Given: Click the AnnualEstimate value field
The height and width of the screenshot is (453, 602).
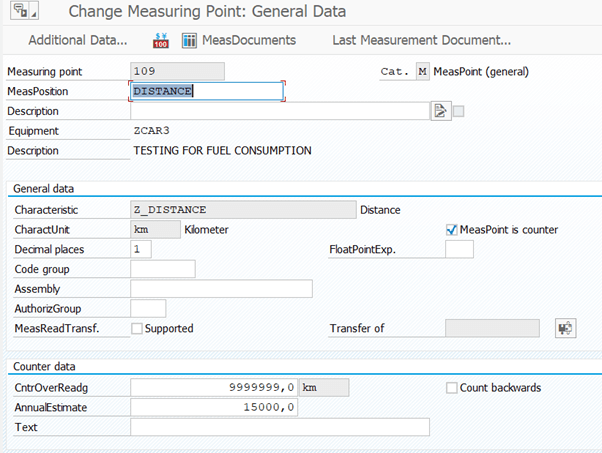Looking at the screenshot, I should tap(214, 407).
